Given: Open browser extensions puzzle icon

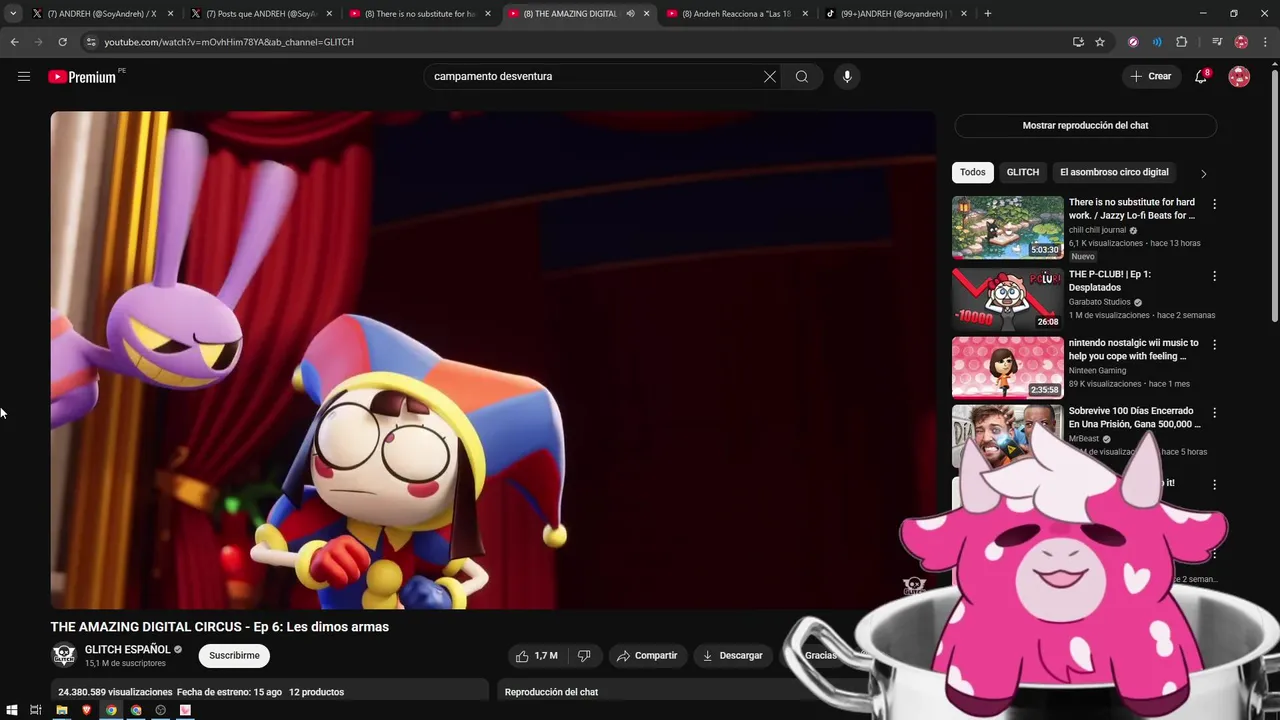Looking at the screenshot, I should [1182, 42].
